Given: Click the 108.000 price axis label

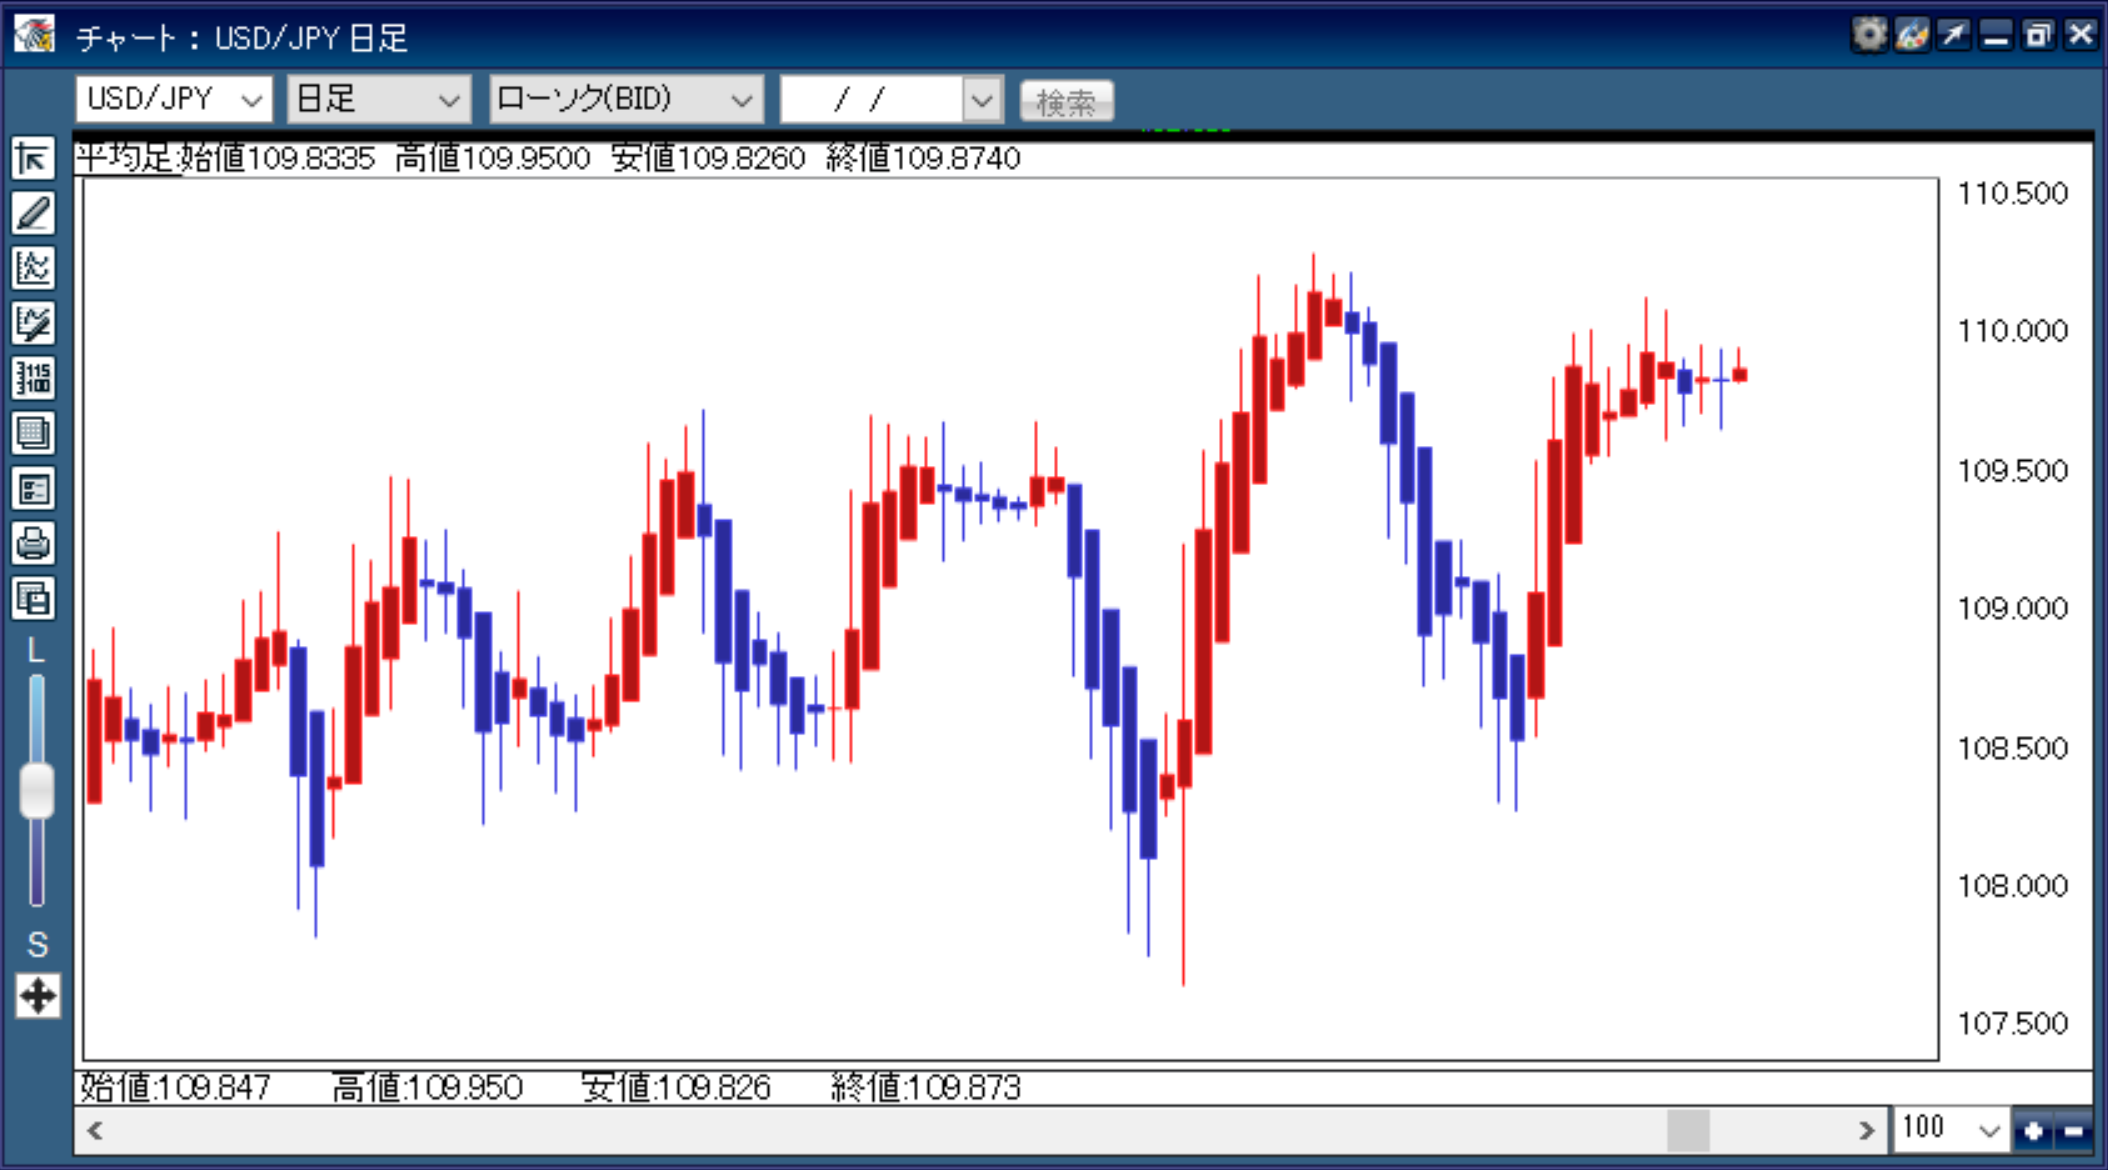Looking at the screenshot, I should 2012,886.
